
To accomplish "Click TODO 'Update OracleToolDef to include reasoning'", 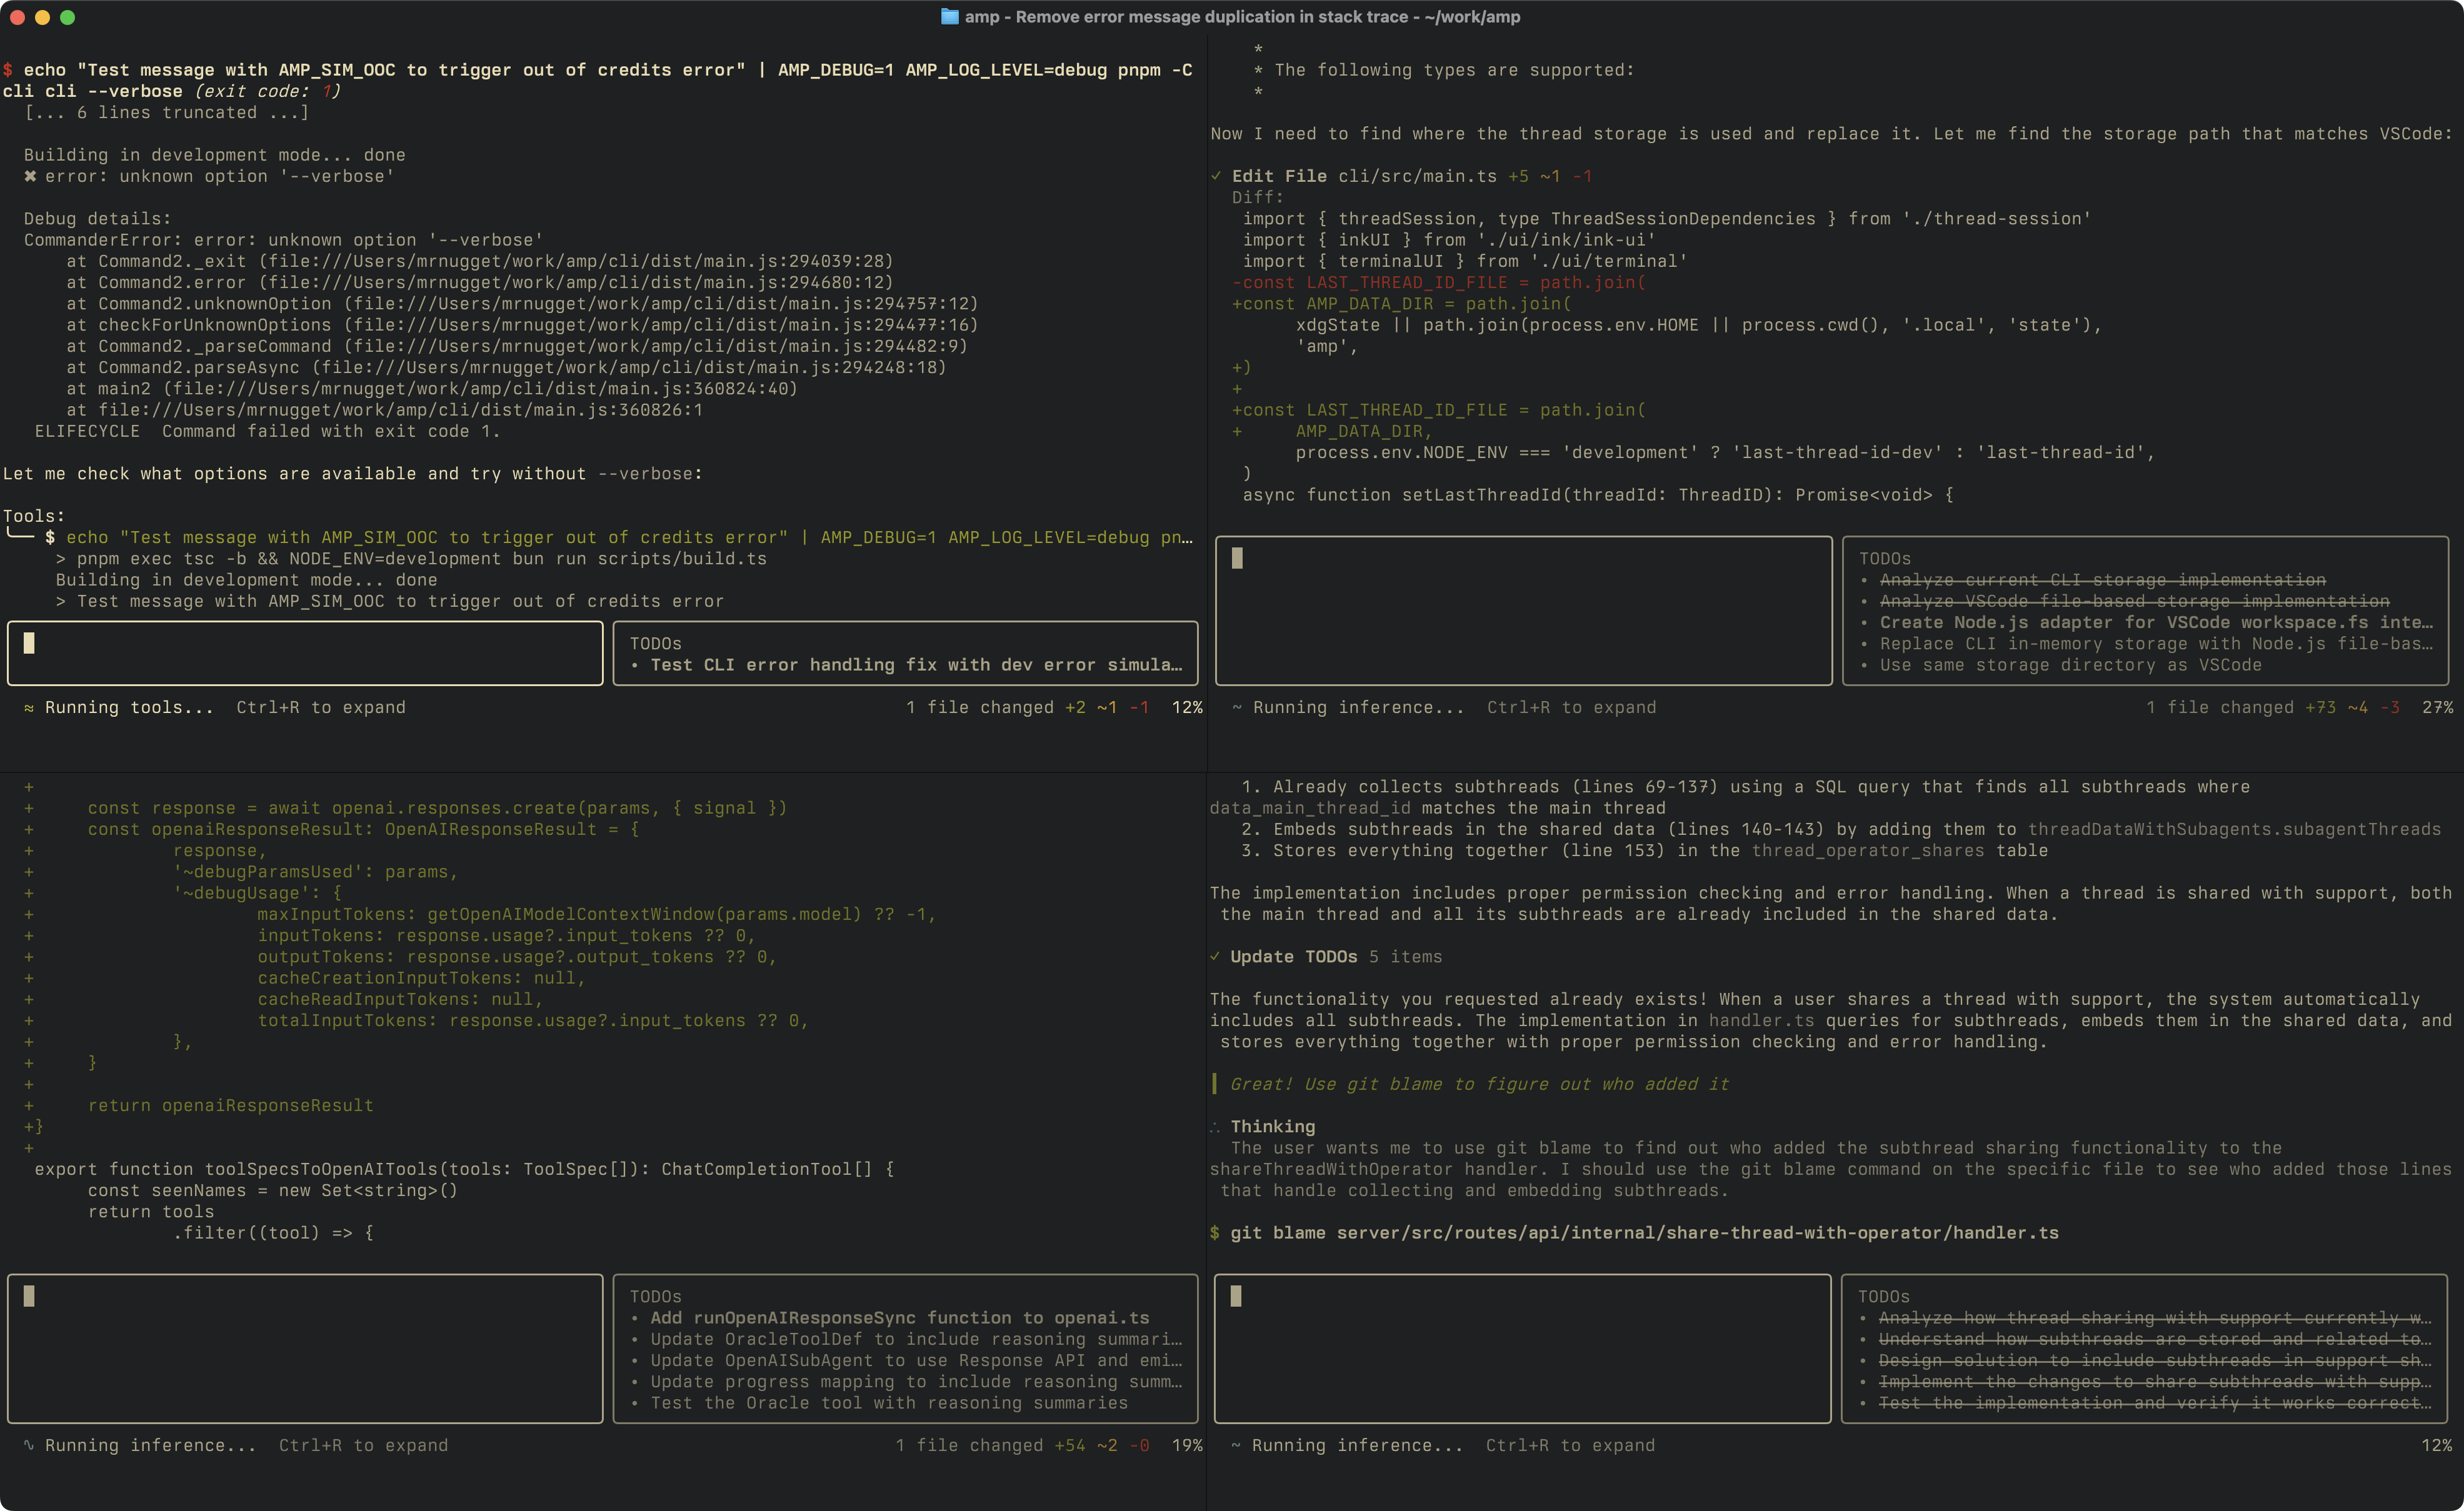I will (916, 1339).
